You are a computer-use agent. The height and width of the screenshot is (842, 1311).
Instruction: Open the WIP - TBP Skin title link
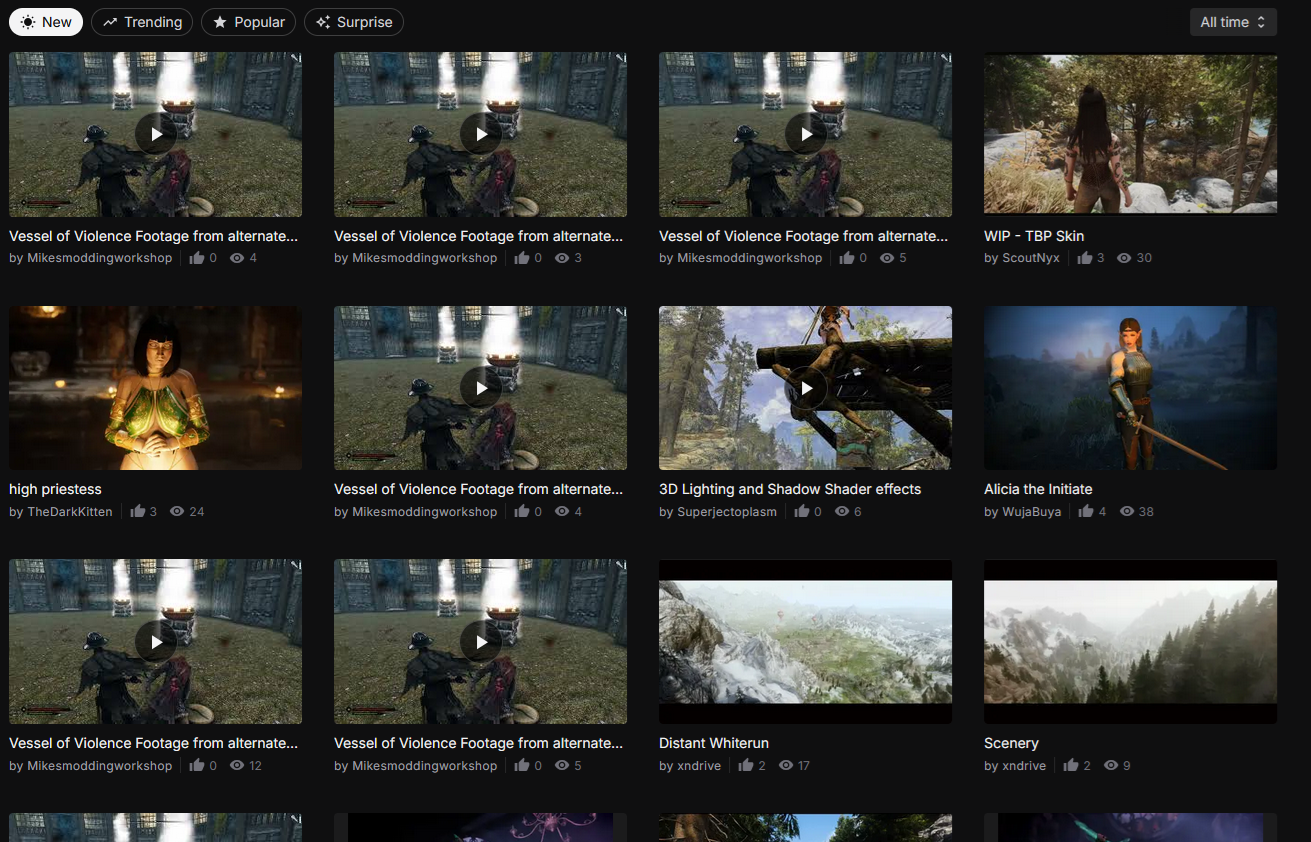(1034, 236)
